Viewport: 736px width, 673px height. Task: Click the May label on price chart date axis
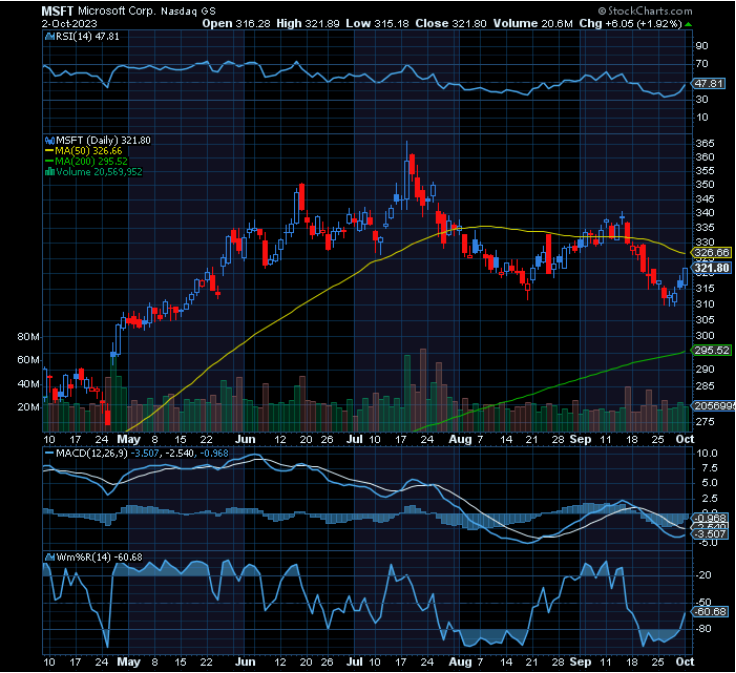click(x=129, y=439)
